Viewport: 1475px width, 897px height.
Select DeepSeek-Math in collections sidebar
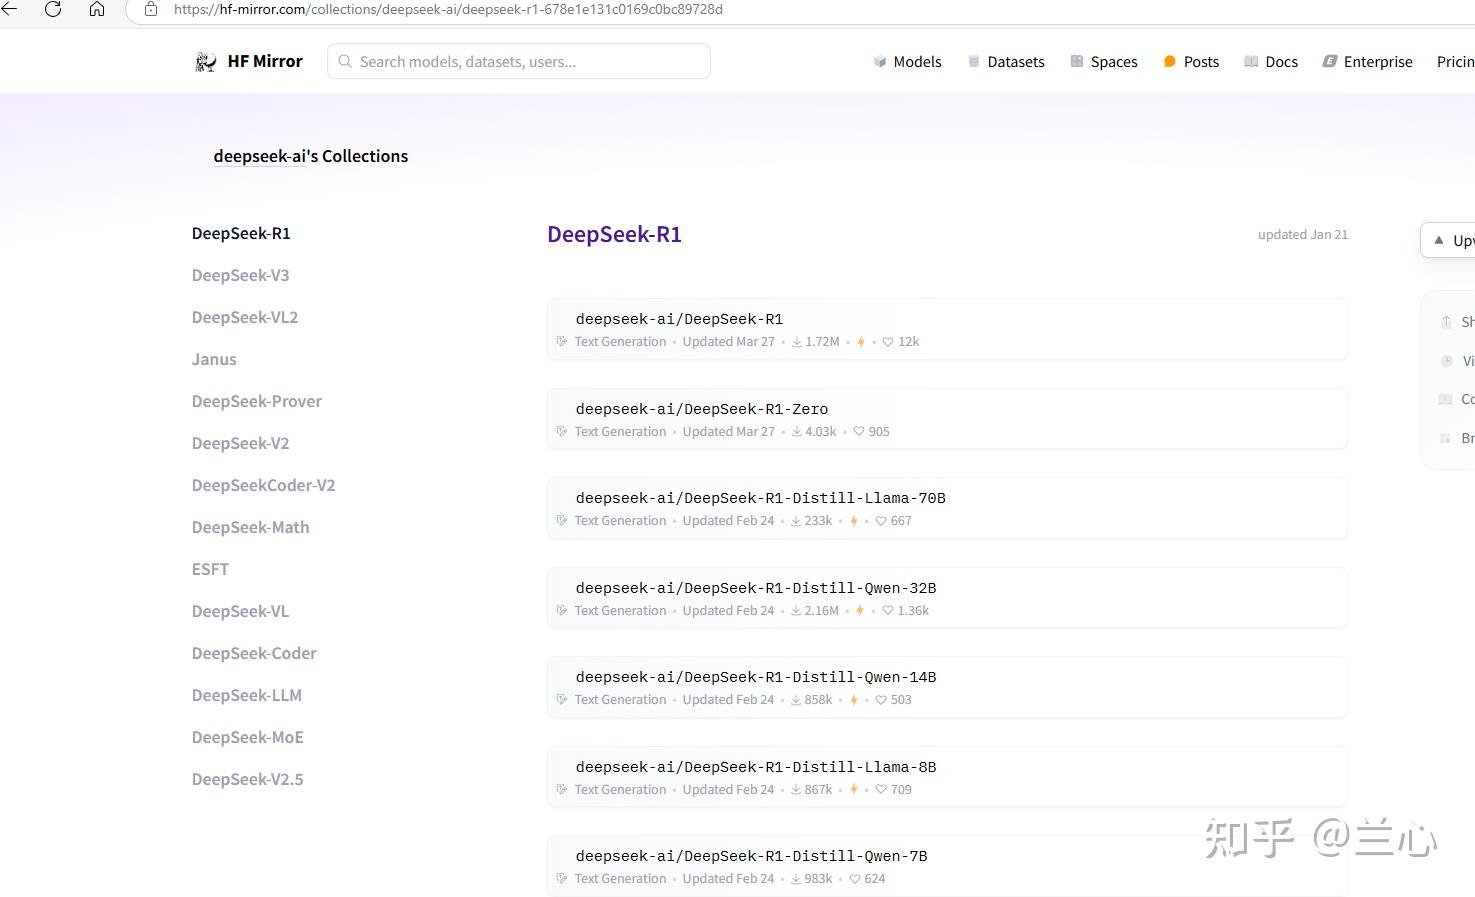250,527
